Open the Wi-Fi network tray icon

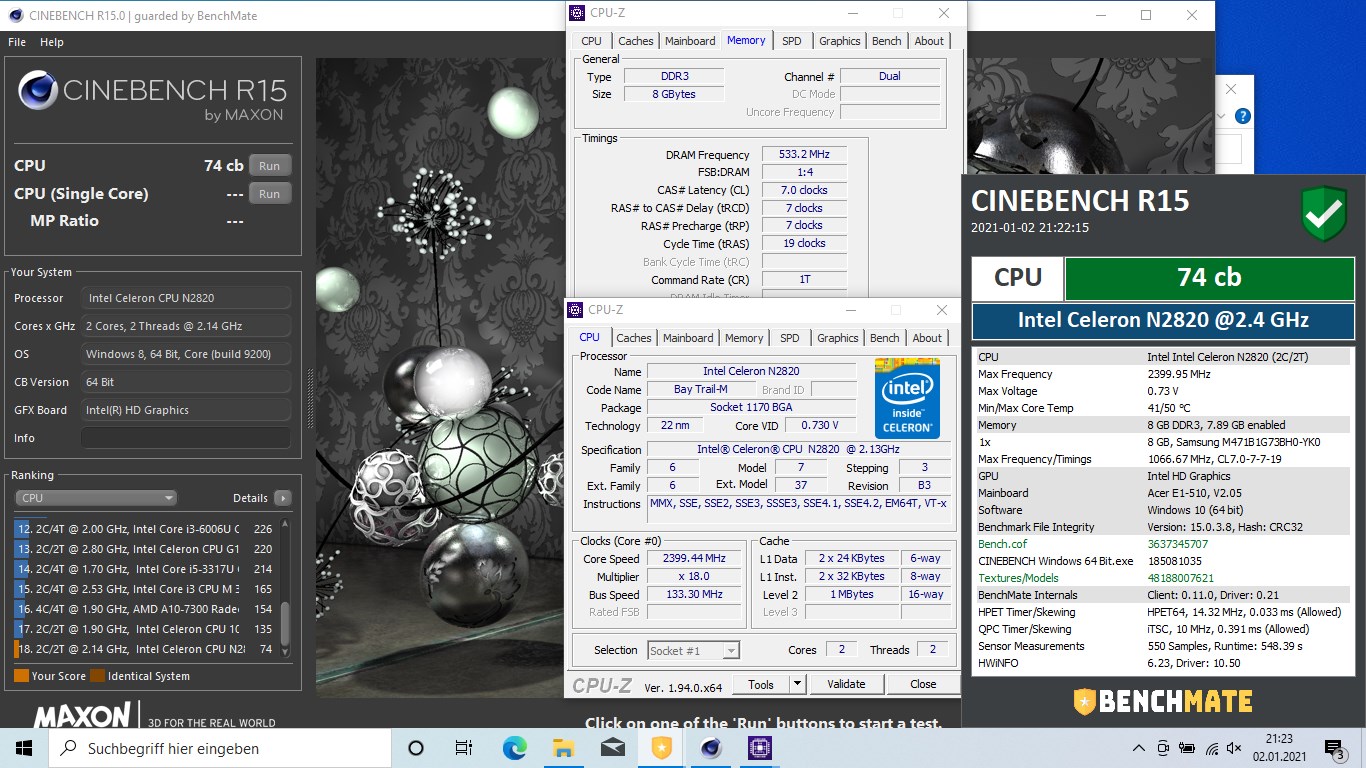(1212, 748)
